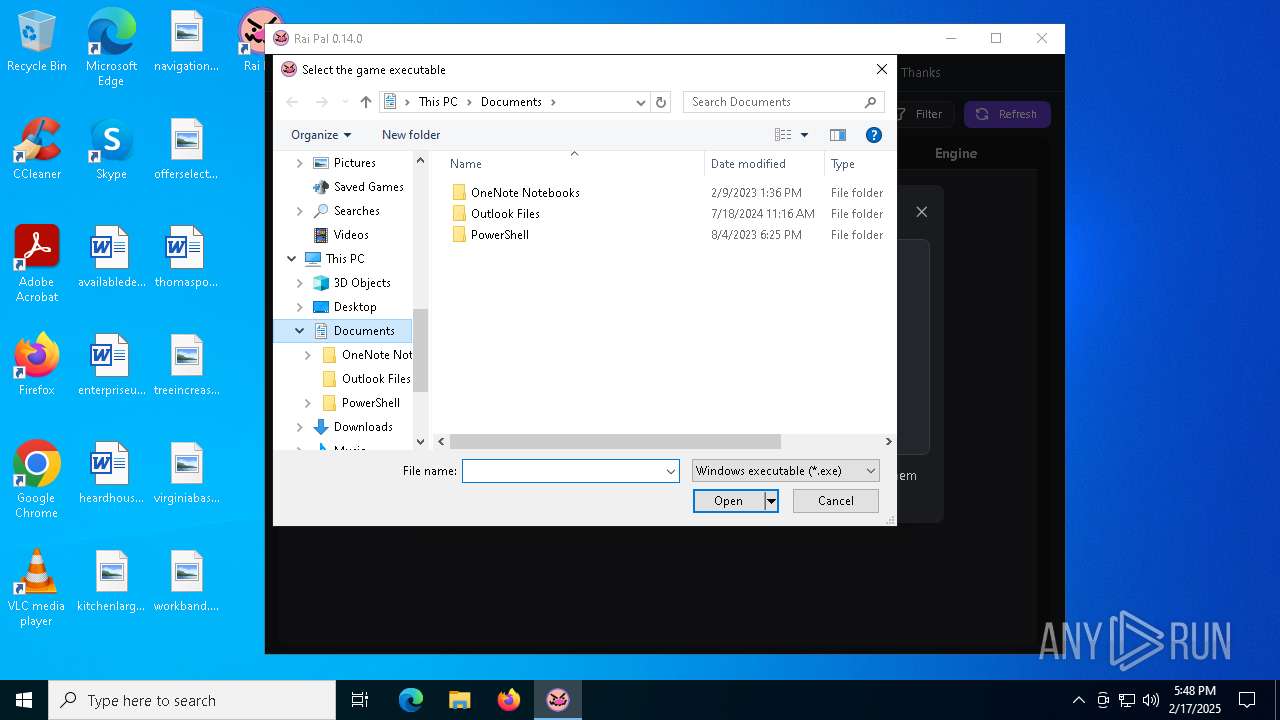Select the VLC media player desktop icon
This screenshot has height=720, width=1280.
pyautogui.click(x=37, y=588)
